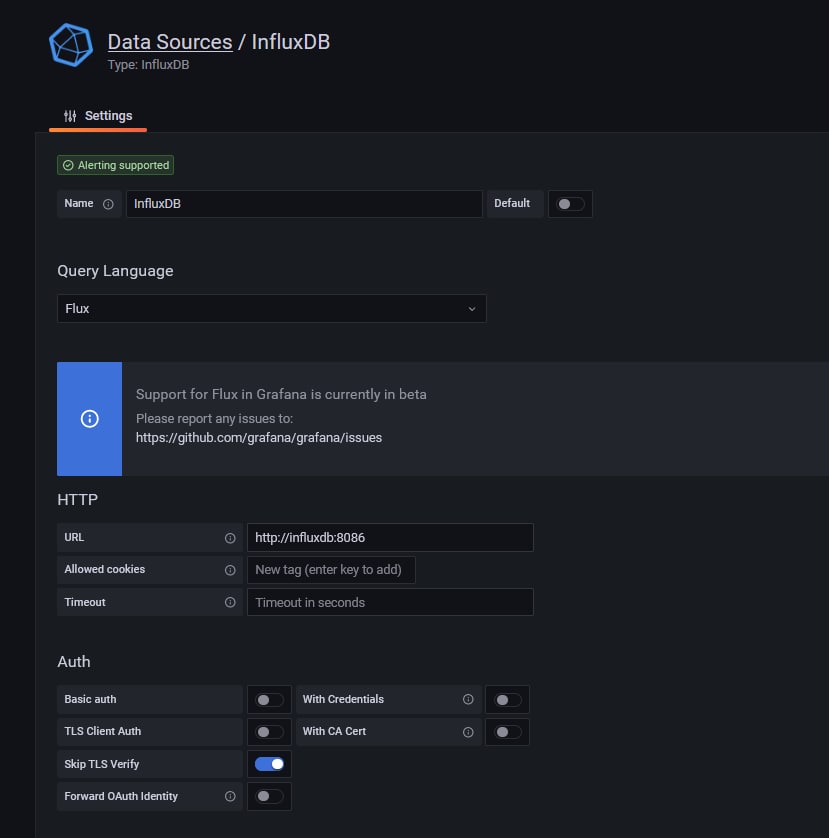Open the github.com/grafana/grafana/issues link
829x838 pixels.
click(x=259, y=438)
